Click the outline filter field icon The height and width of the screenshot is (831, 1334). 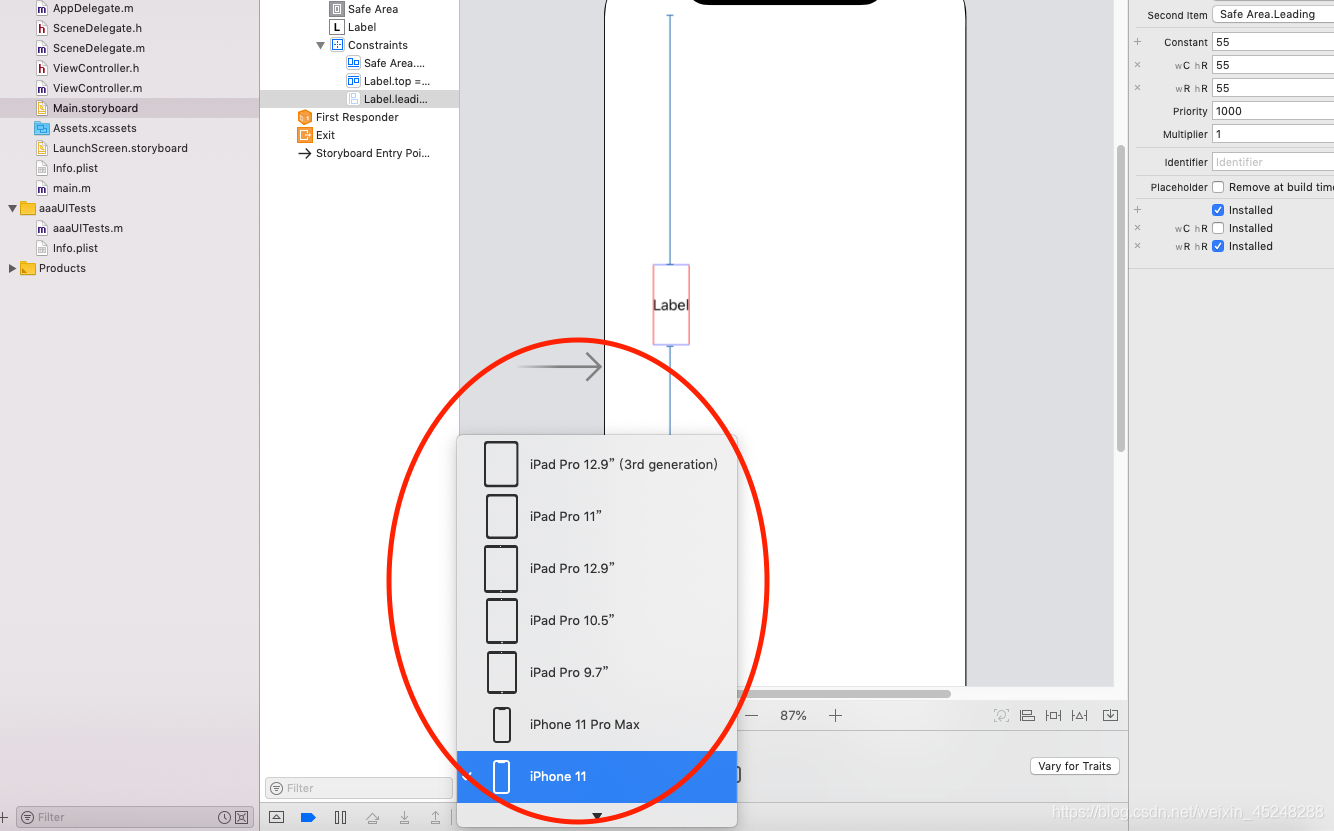(276, 788)
